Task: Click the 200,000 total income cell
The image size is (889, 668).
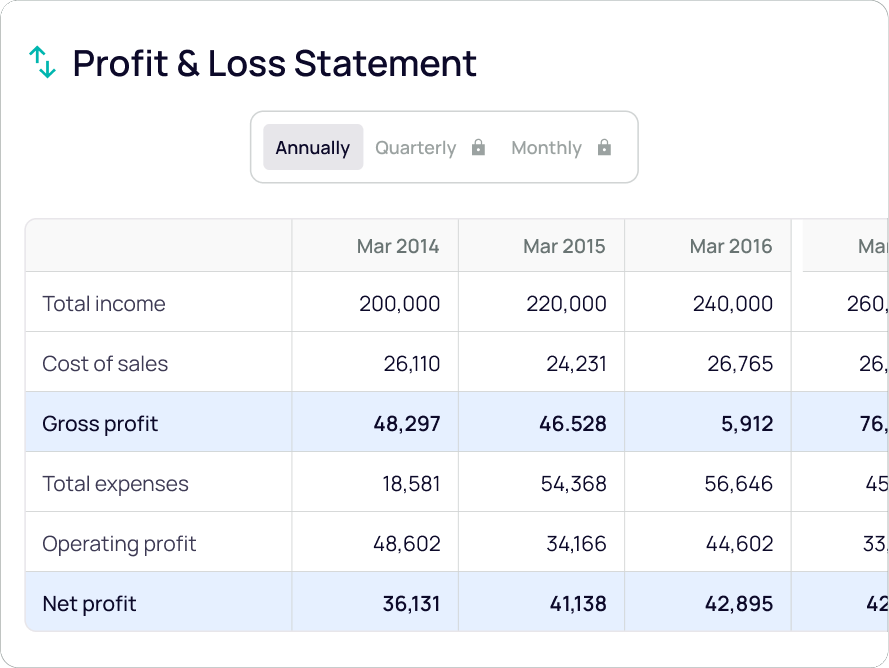Action: (x=399, y=304)
